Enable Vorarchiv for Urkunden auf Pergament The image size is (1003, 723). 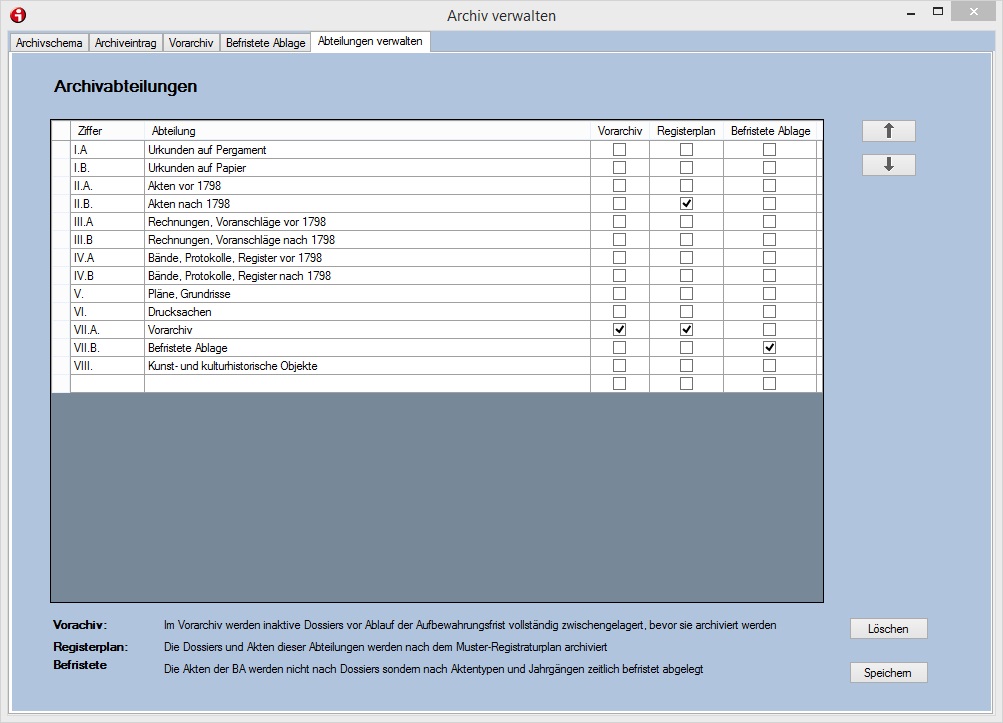coord(619,150)
